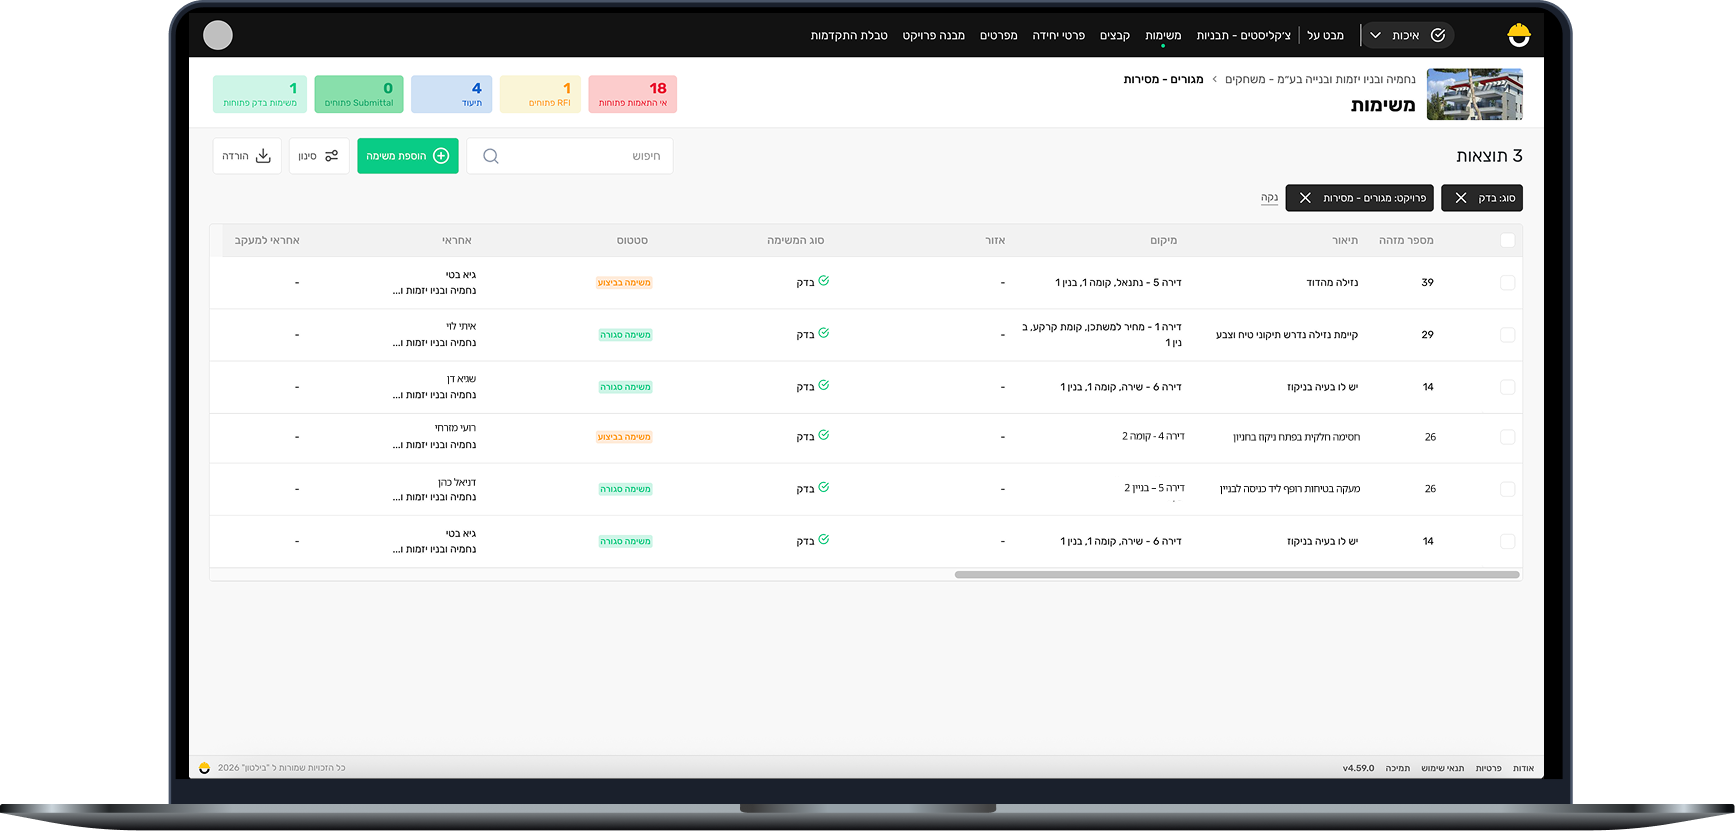Screen dimensions: 1735x831
Task: Open filters using the סינון sliders icon
Action: (x=331, y=156)
